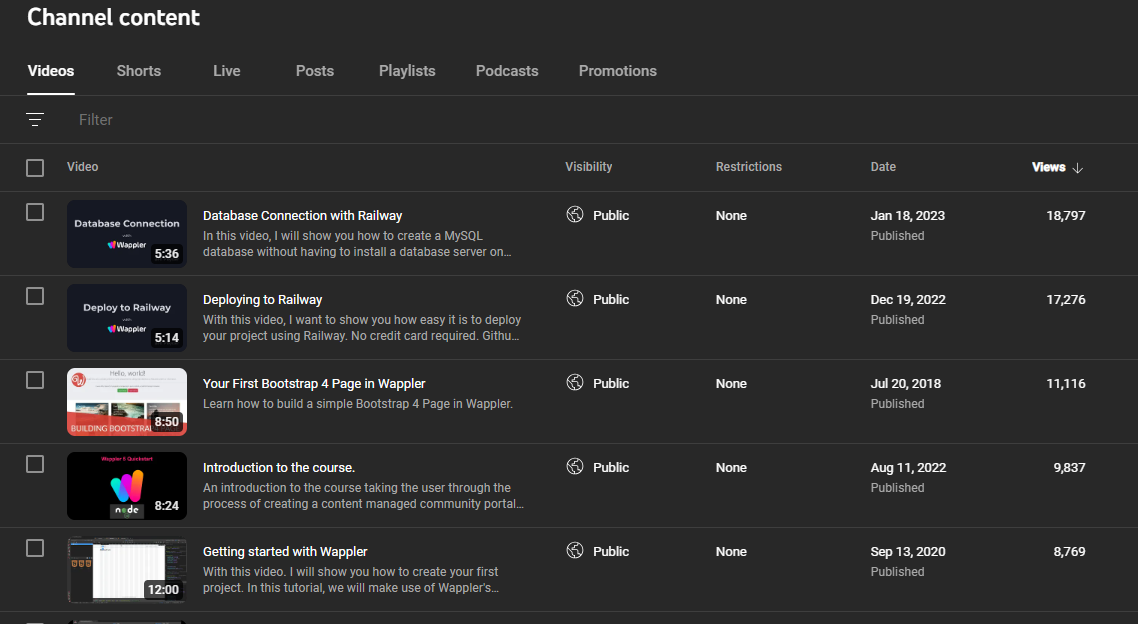Screen dimensions: 1138x624
Task: Open video title Getting started with Wappler
Action: 285,552
